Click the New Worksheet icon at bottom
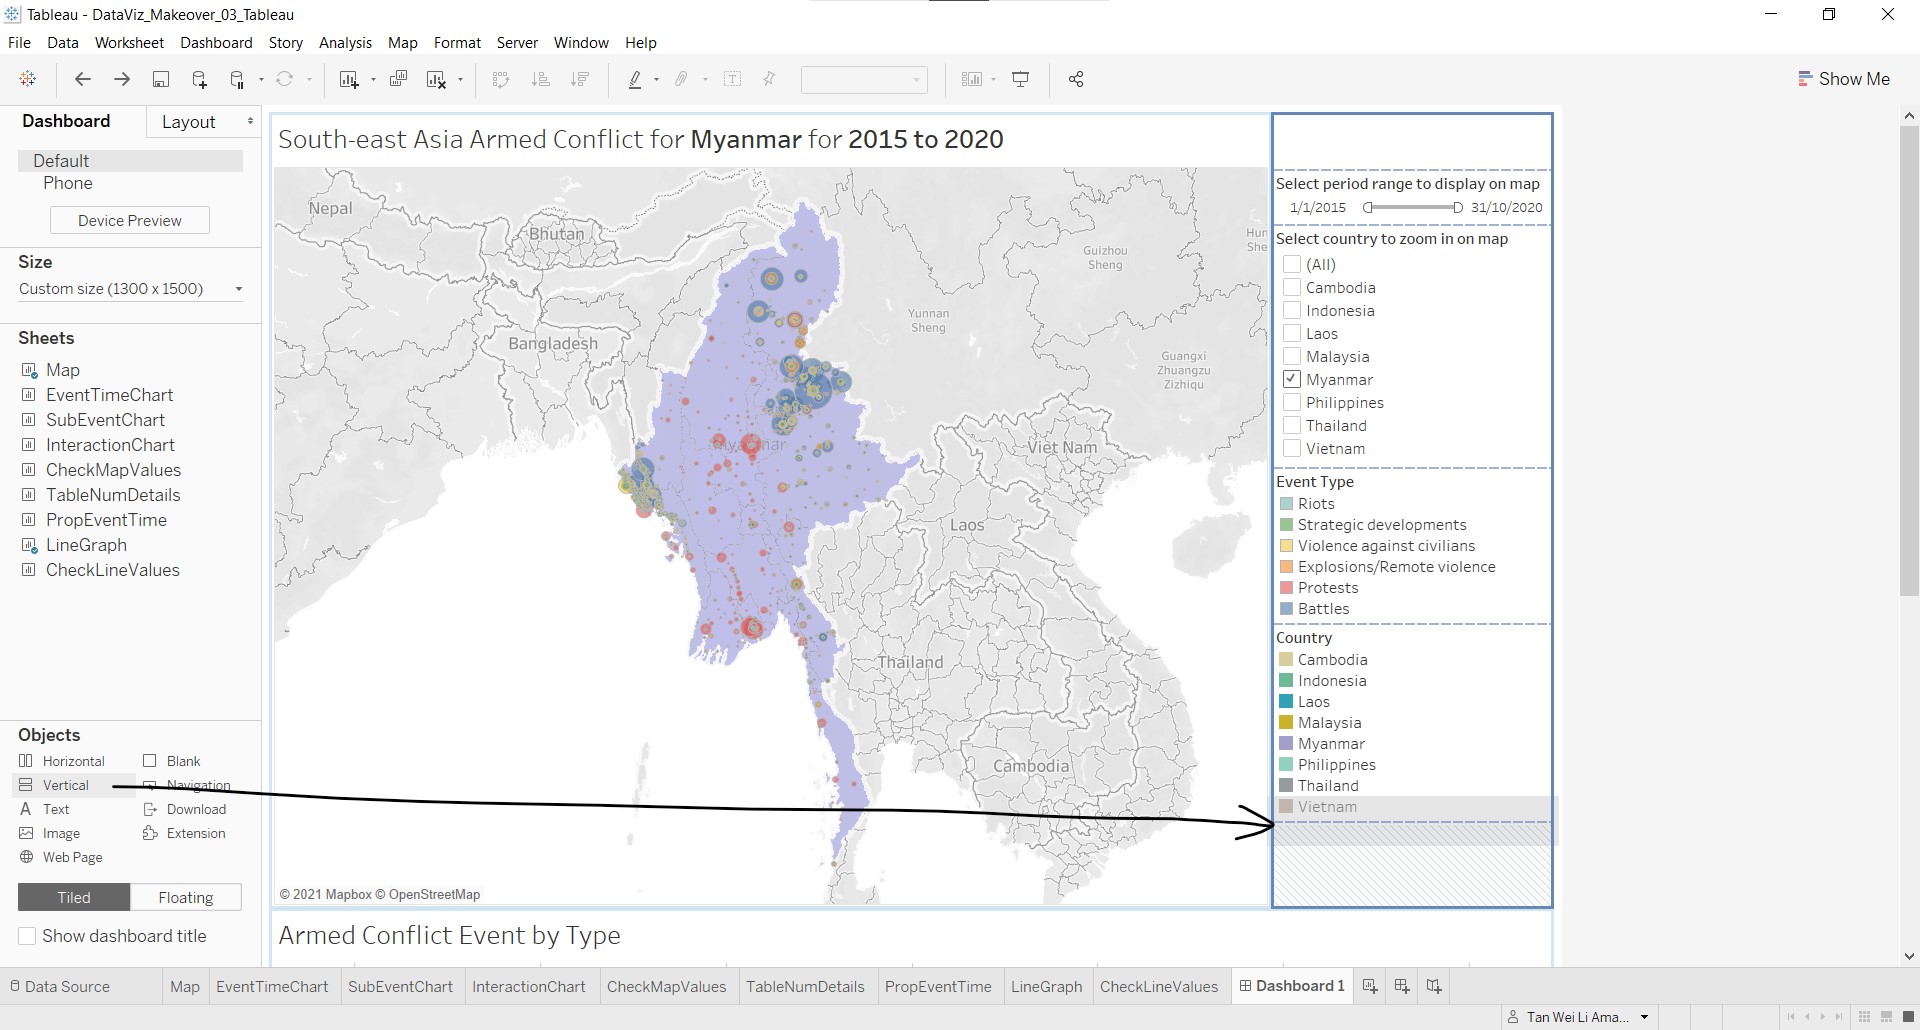 (x=1370, y=987)
